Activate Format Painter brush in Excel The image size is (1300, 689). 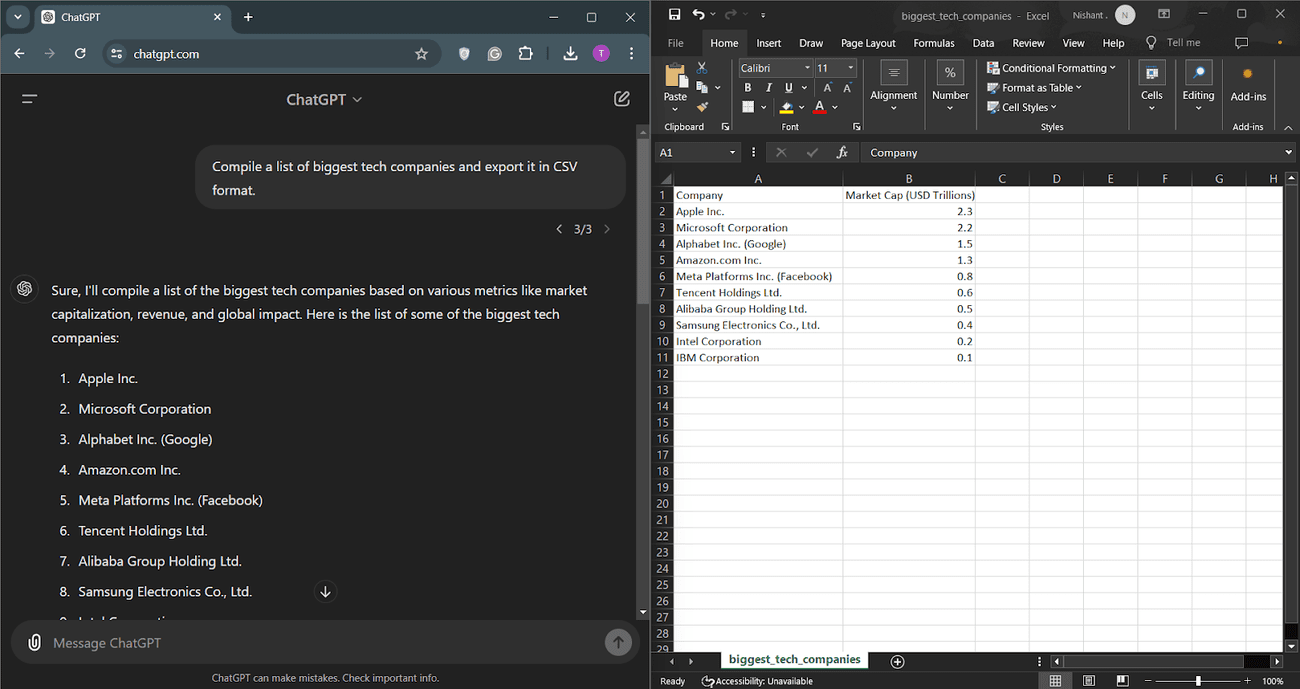point(702,107)
